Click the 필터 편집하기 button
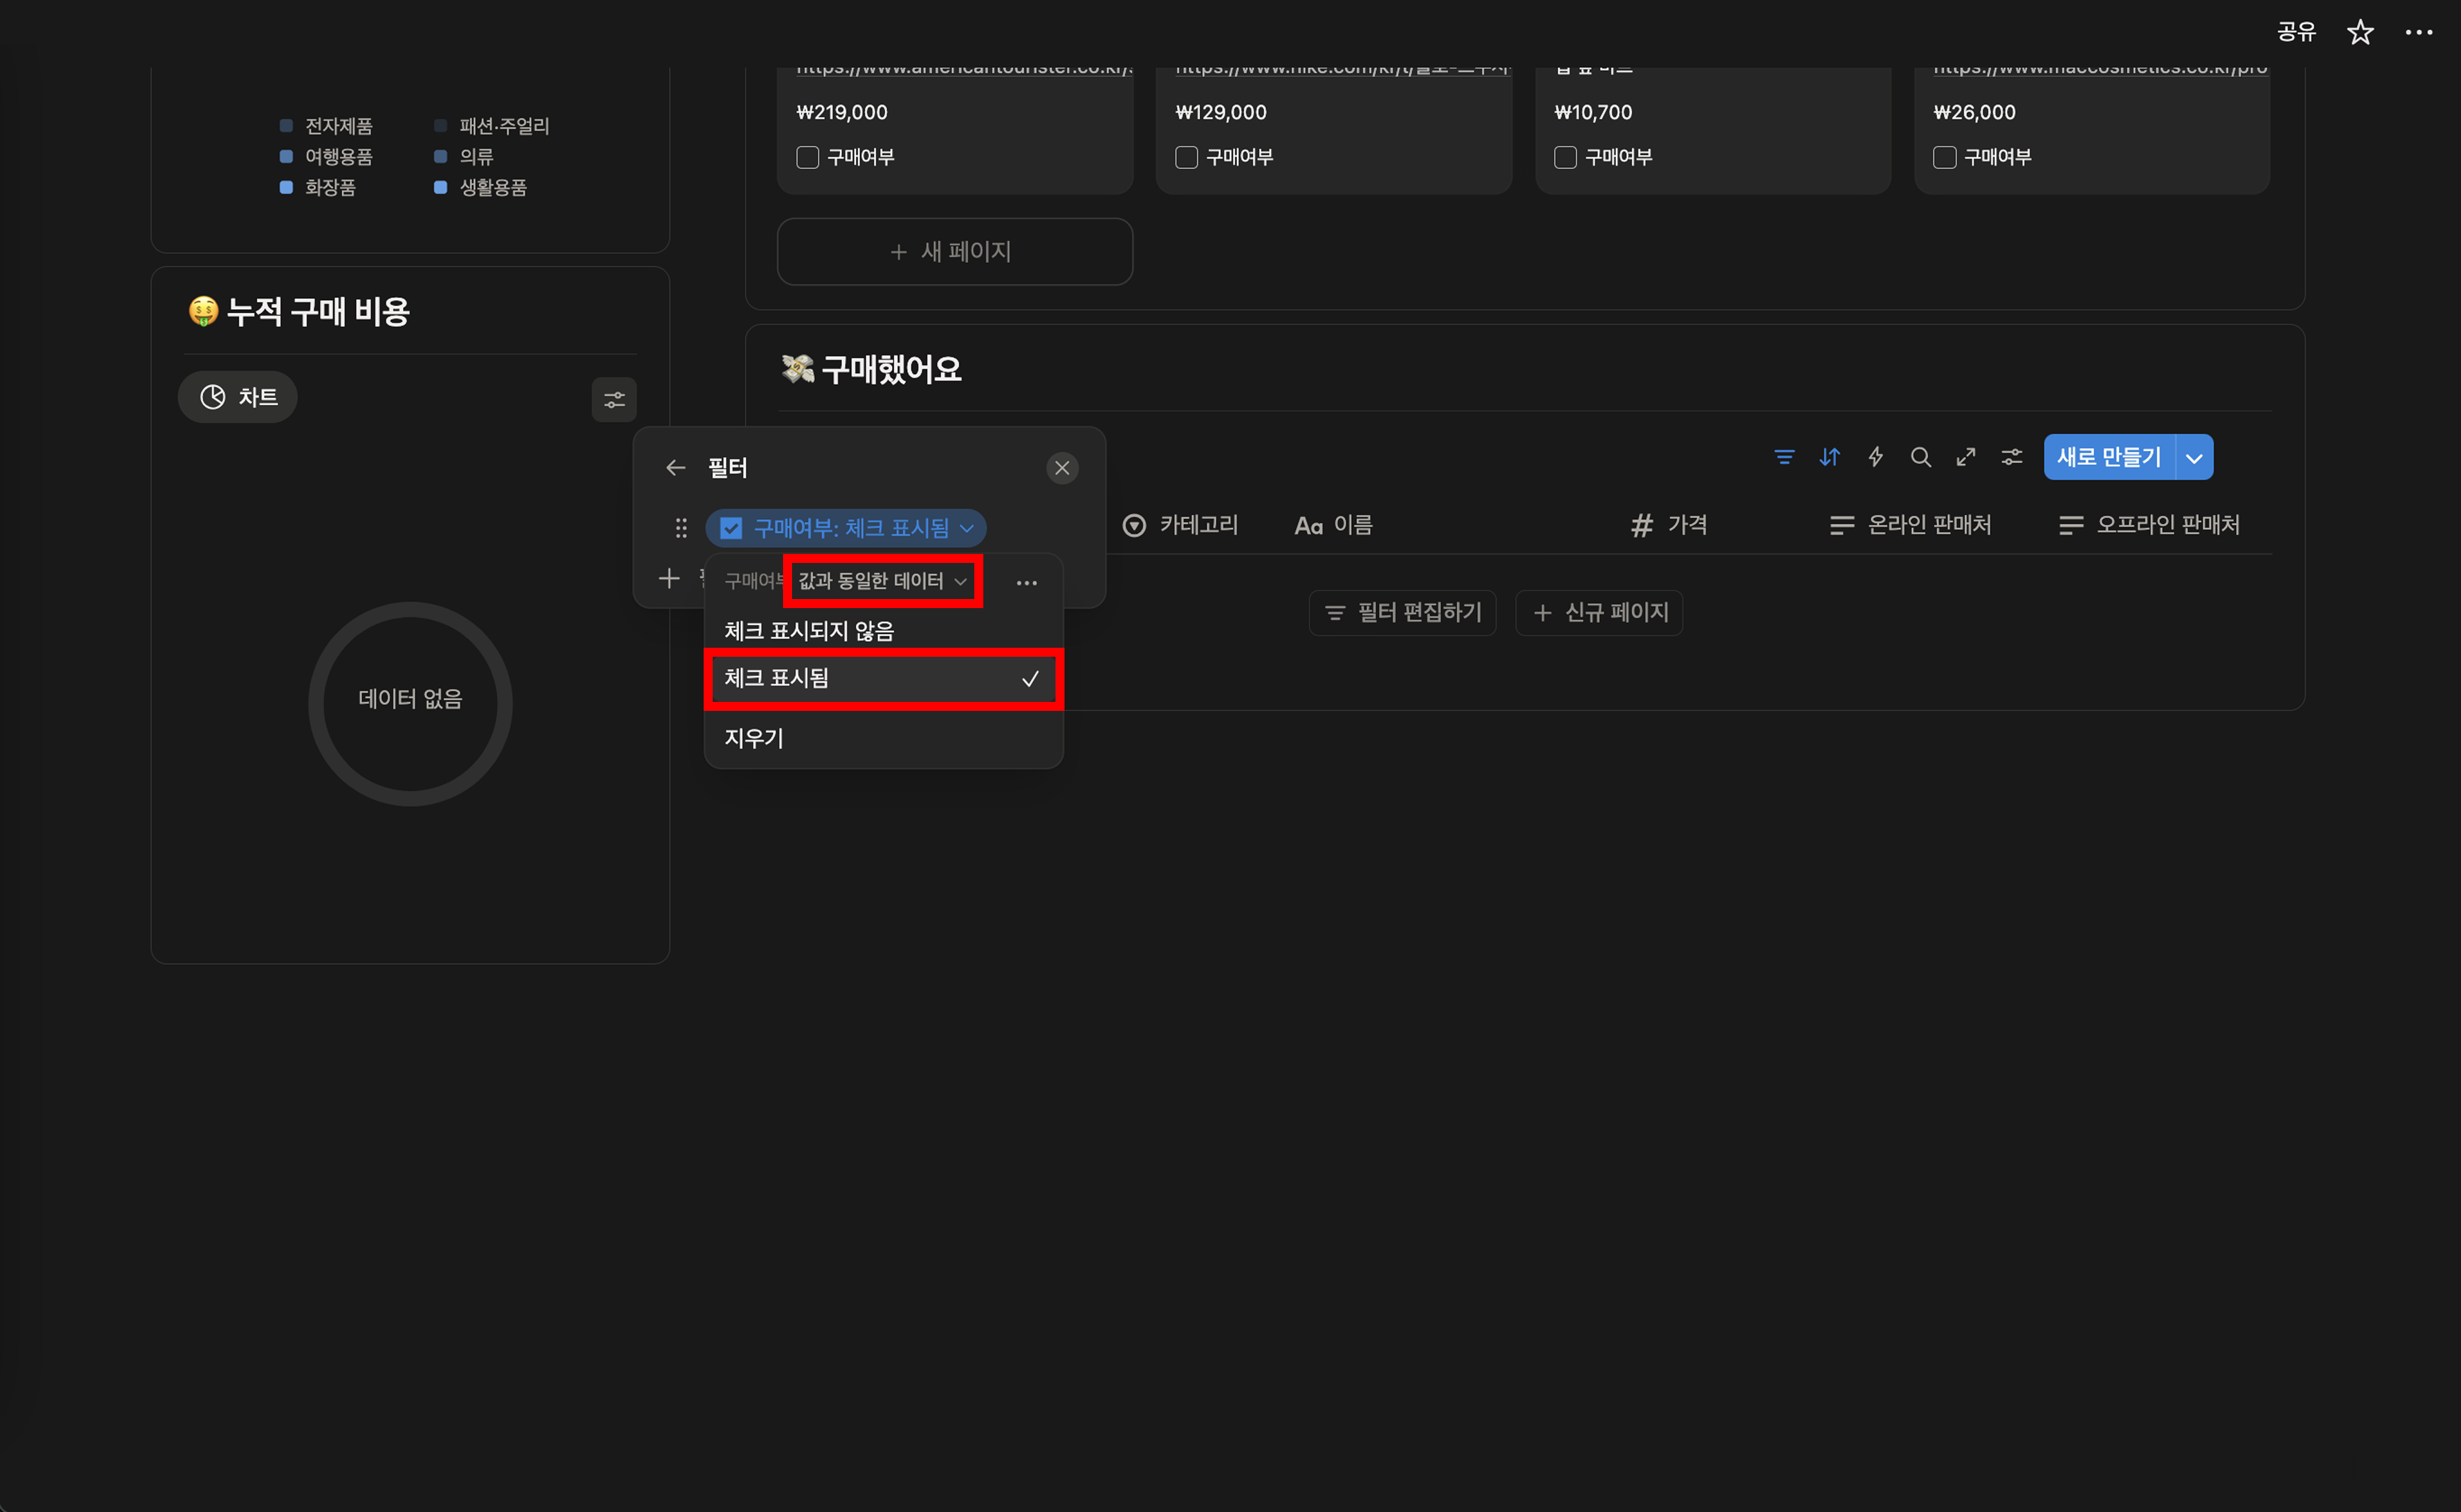 tap(1402, 612)
